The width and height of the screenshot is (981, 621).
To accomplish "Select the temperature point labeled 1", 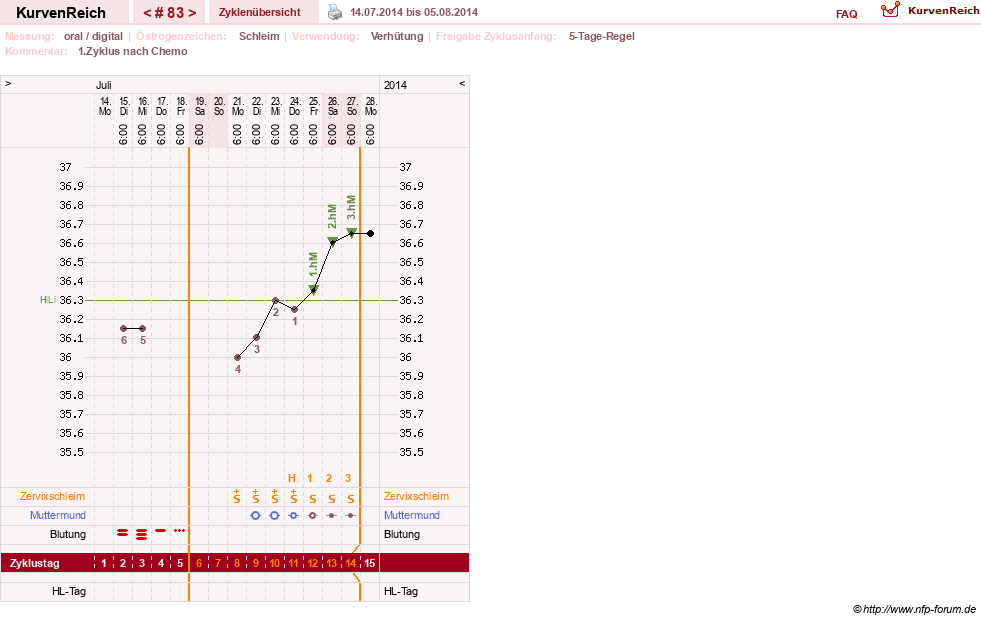I will coord(295,310).
